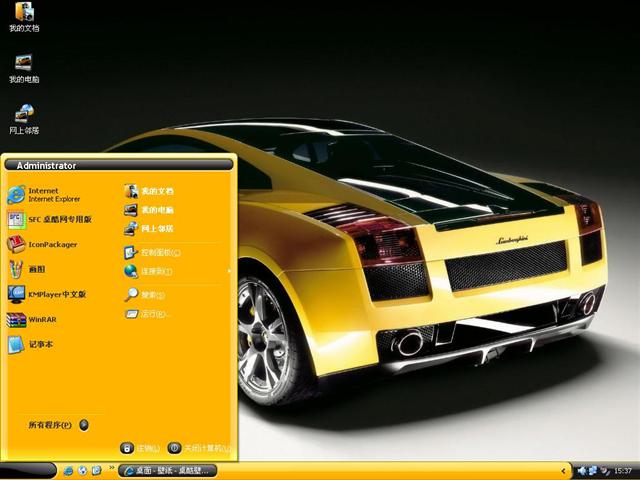Viewport: 640px width, 480px height.
Task: Click the 关闭计算机 (Shut Down) button
Action: pos(200,448)
